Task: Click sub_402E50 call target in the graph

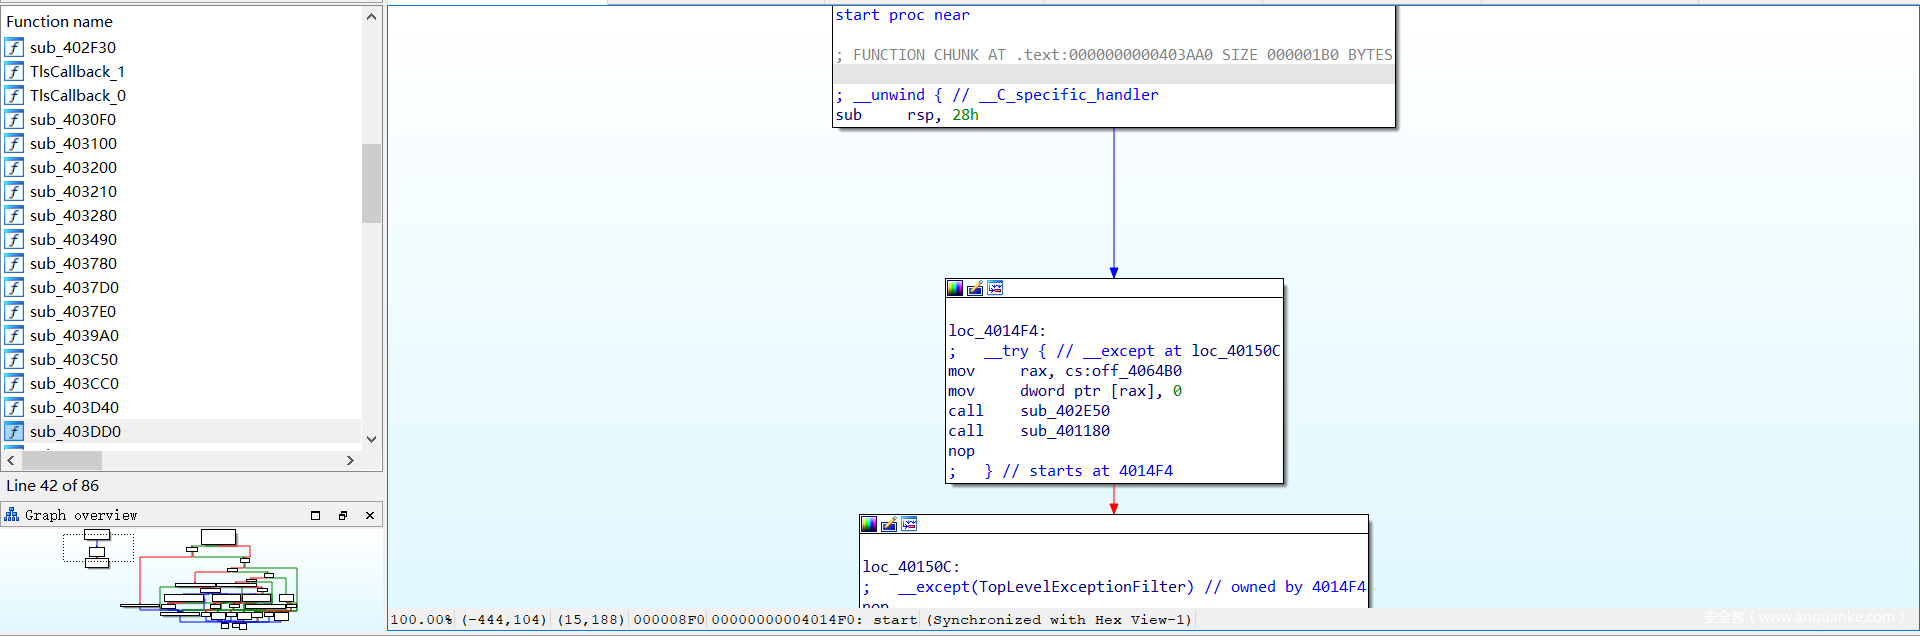Action: pyautogui.click(x=1064, y=411)
